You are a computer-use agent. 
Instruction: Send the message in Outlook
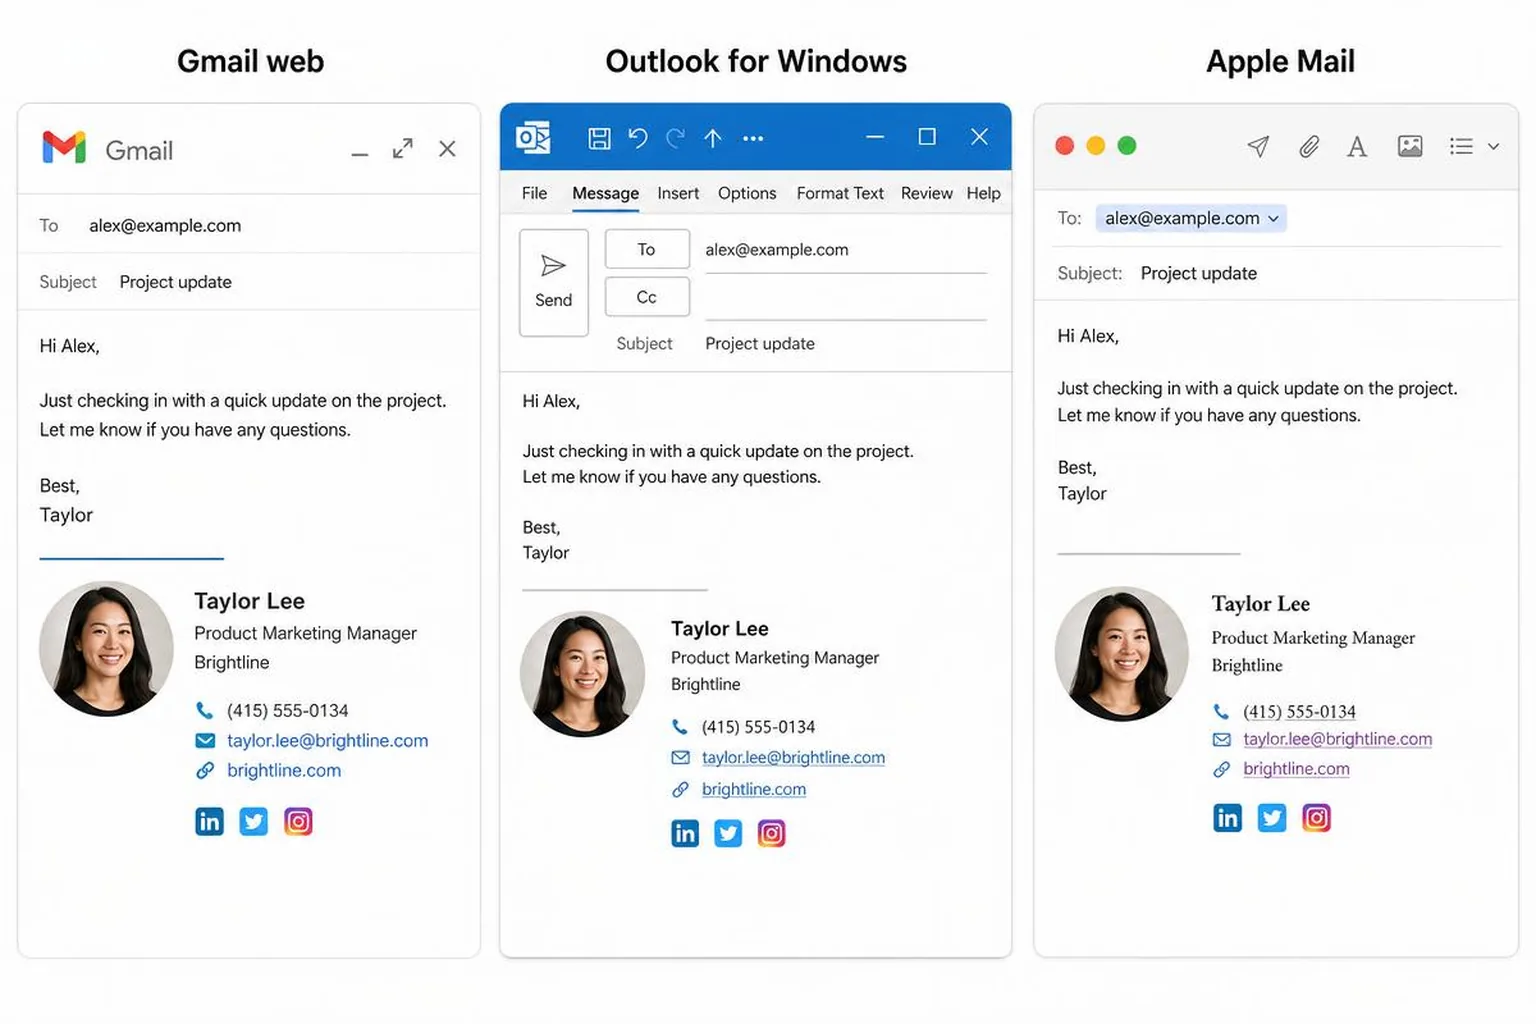coord(554,283)
